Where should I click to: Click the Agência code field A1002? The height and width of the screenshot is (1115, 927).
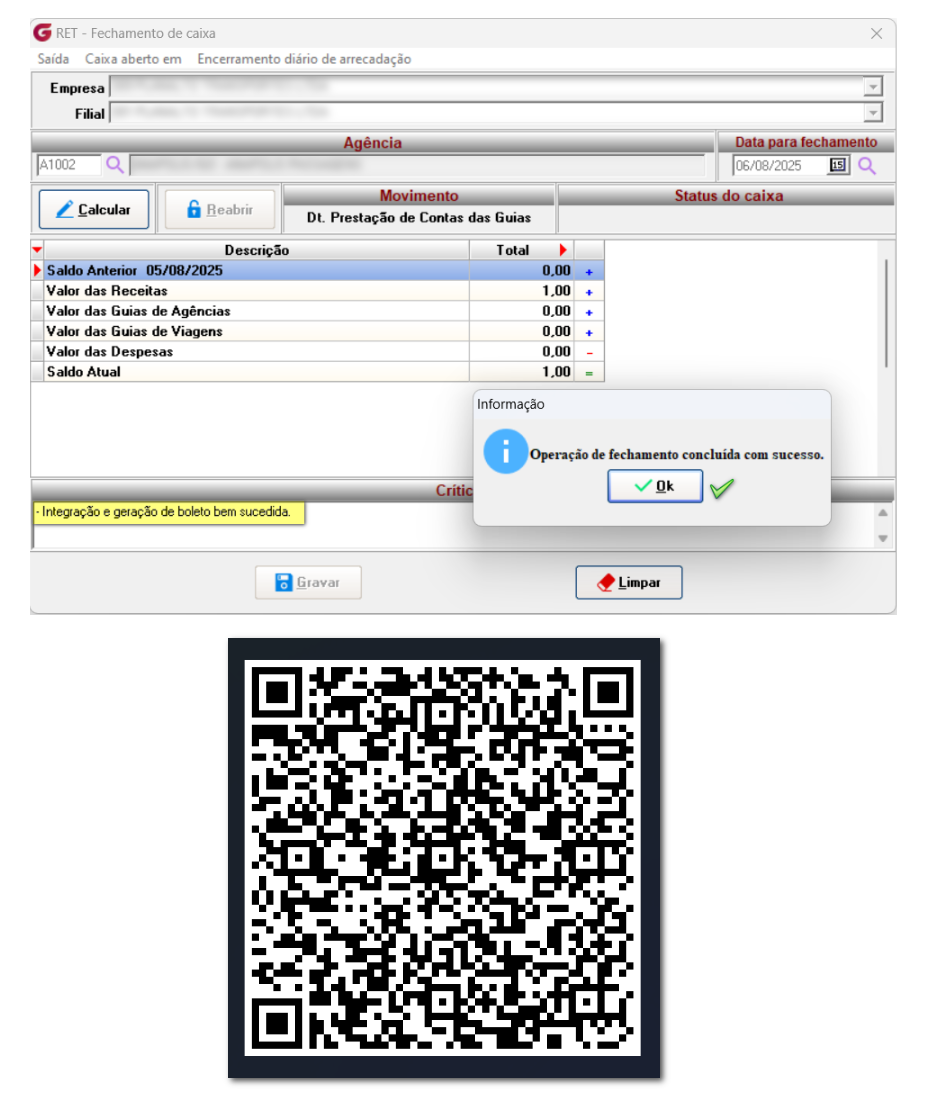coord(69,165)
